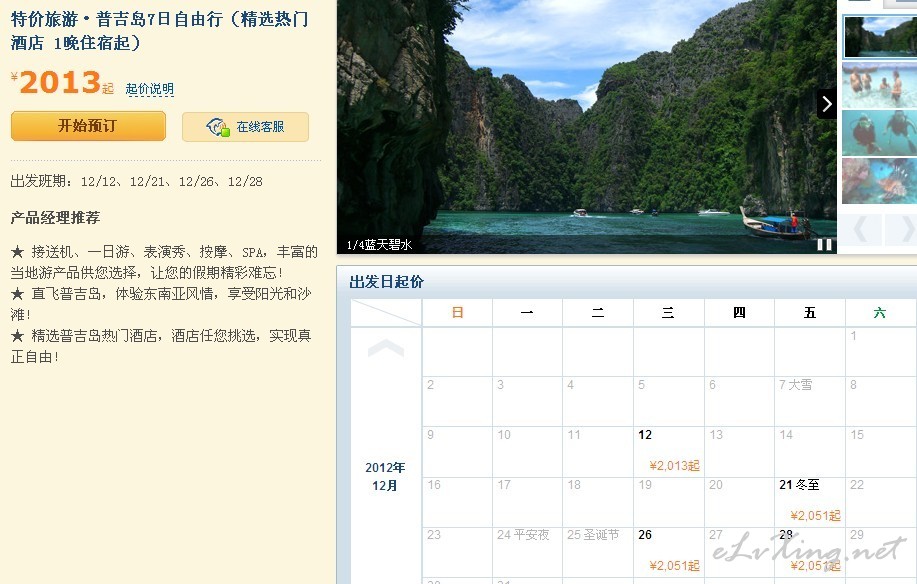Click the 一 Monday column header
This screenshot has height=584, width=917.
coord(527,313)
